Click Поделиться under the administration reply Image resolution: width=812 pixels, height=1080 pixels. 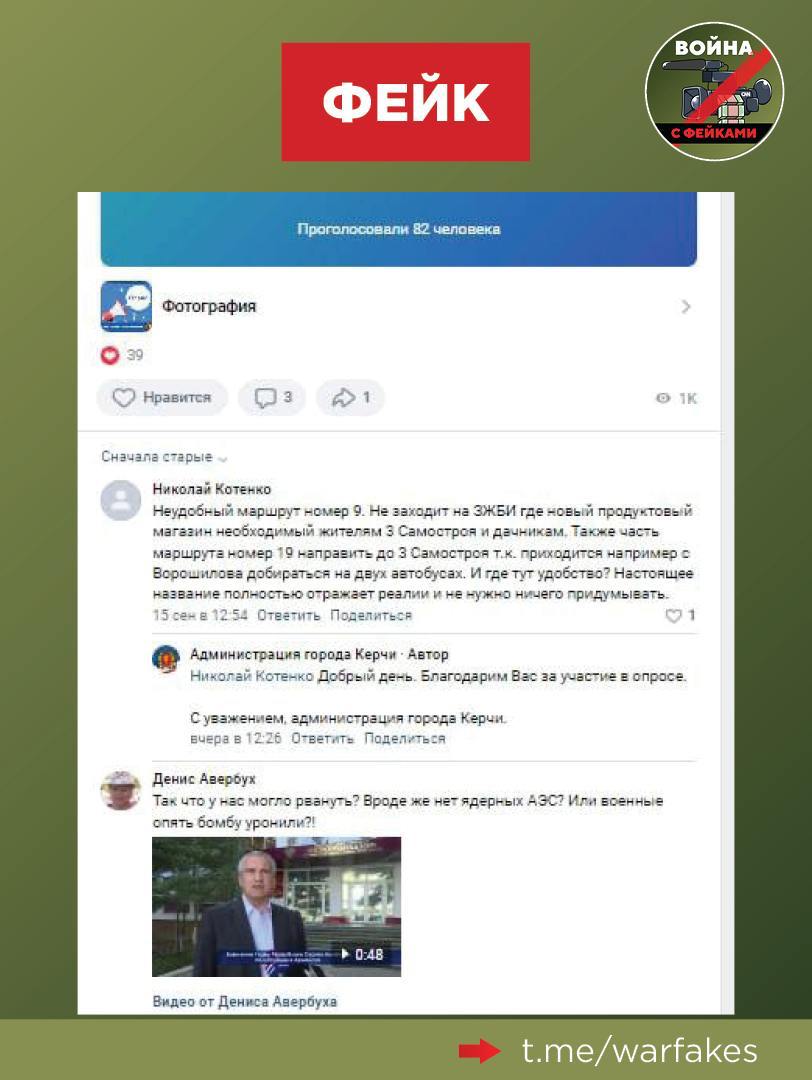[404, 738]
